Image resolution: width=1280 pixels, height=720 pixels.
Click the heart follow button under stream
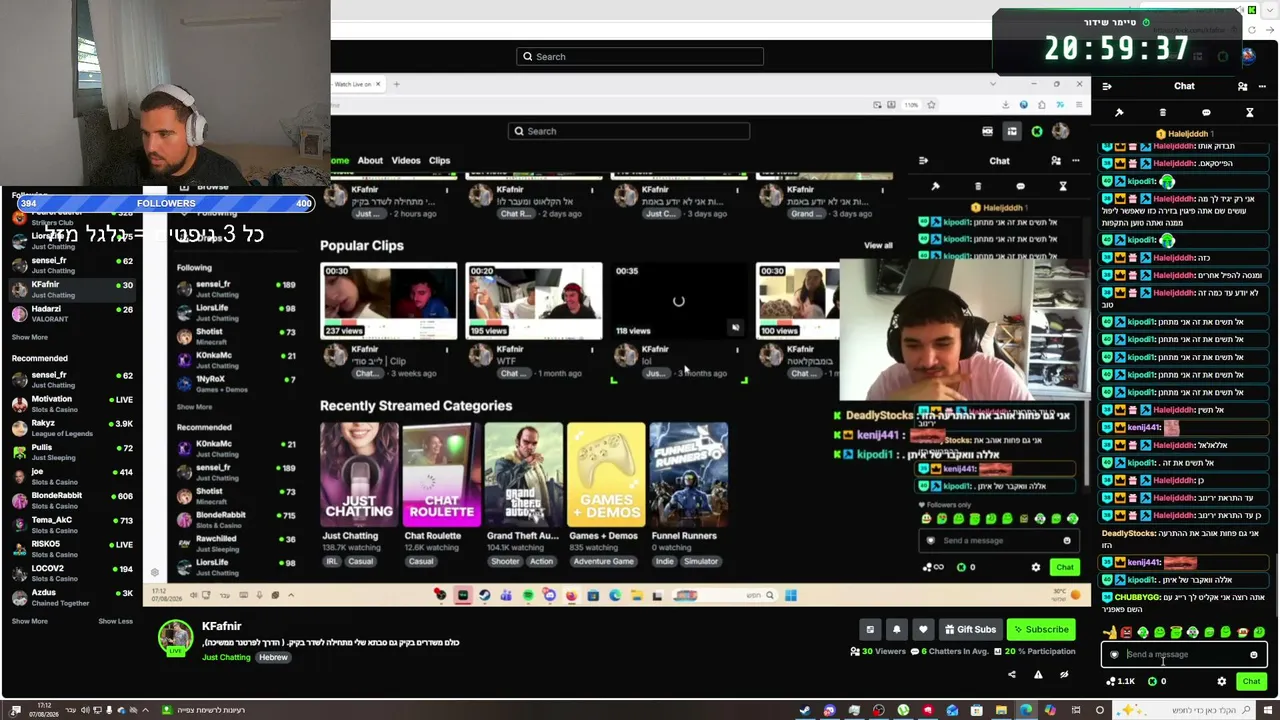(x=923, y=629)
